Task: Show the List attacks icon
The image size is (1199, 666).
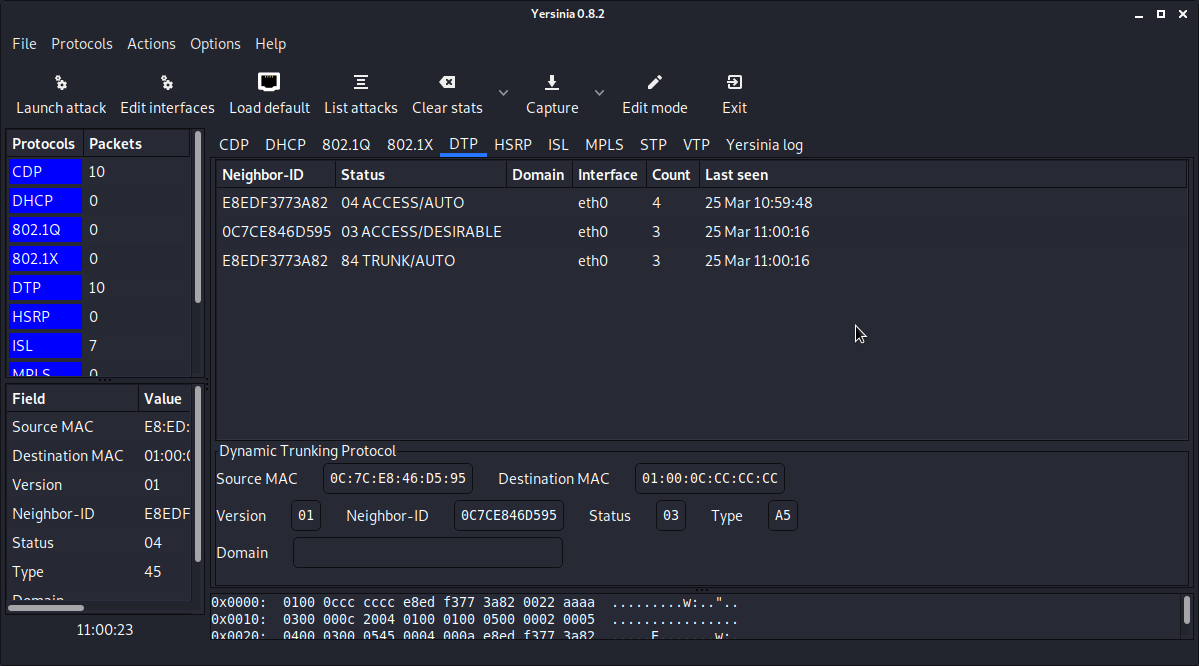Action: click(361, 82)
